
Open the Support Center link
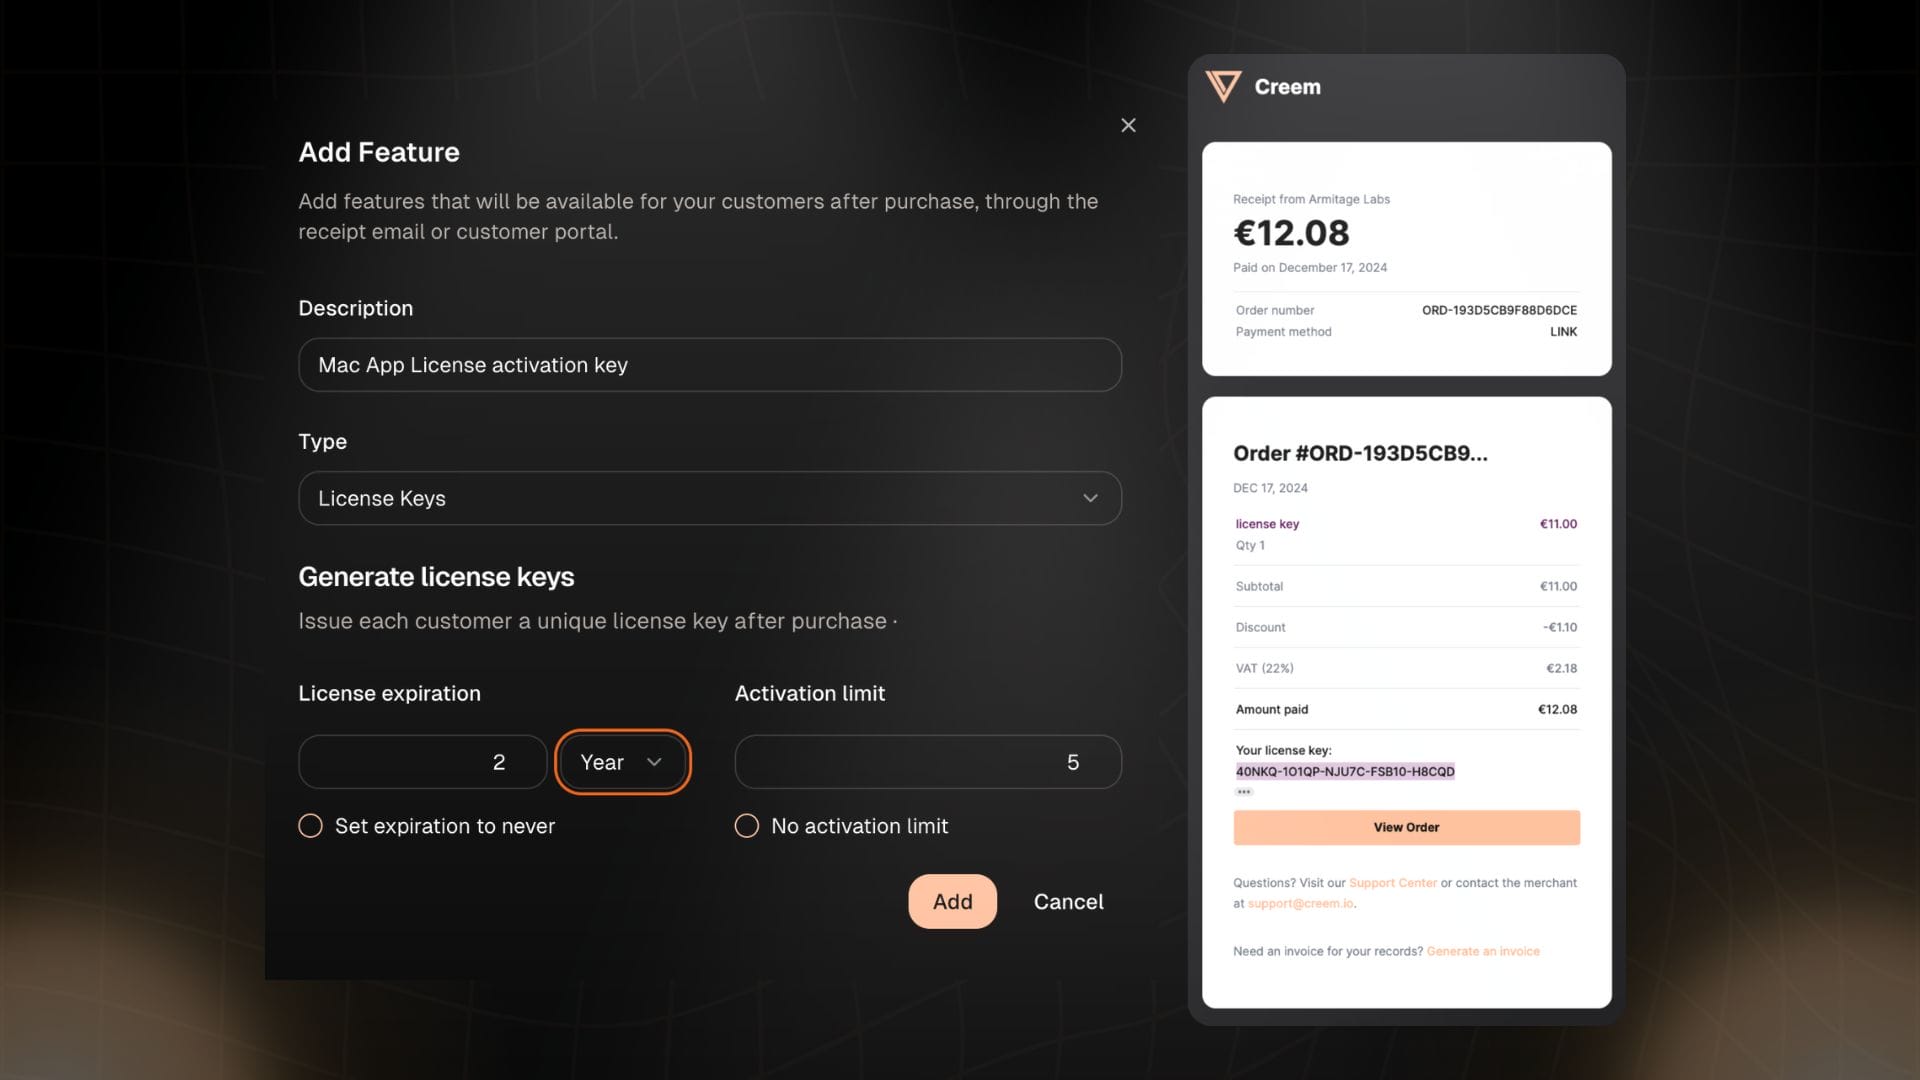click(x=1392, y=883)
